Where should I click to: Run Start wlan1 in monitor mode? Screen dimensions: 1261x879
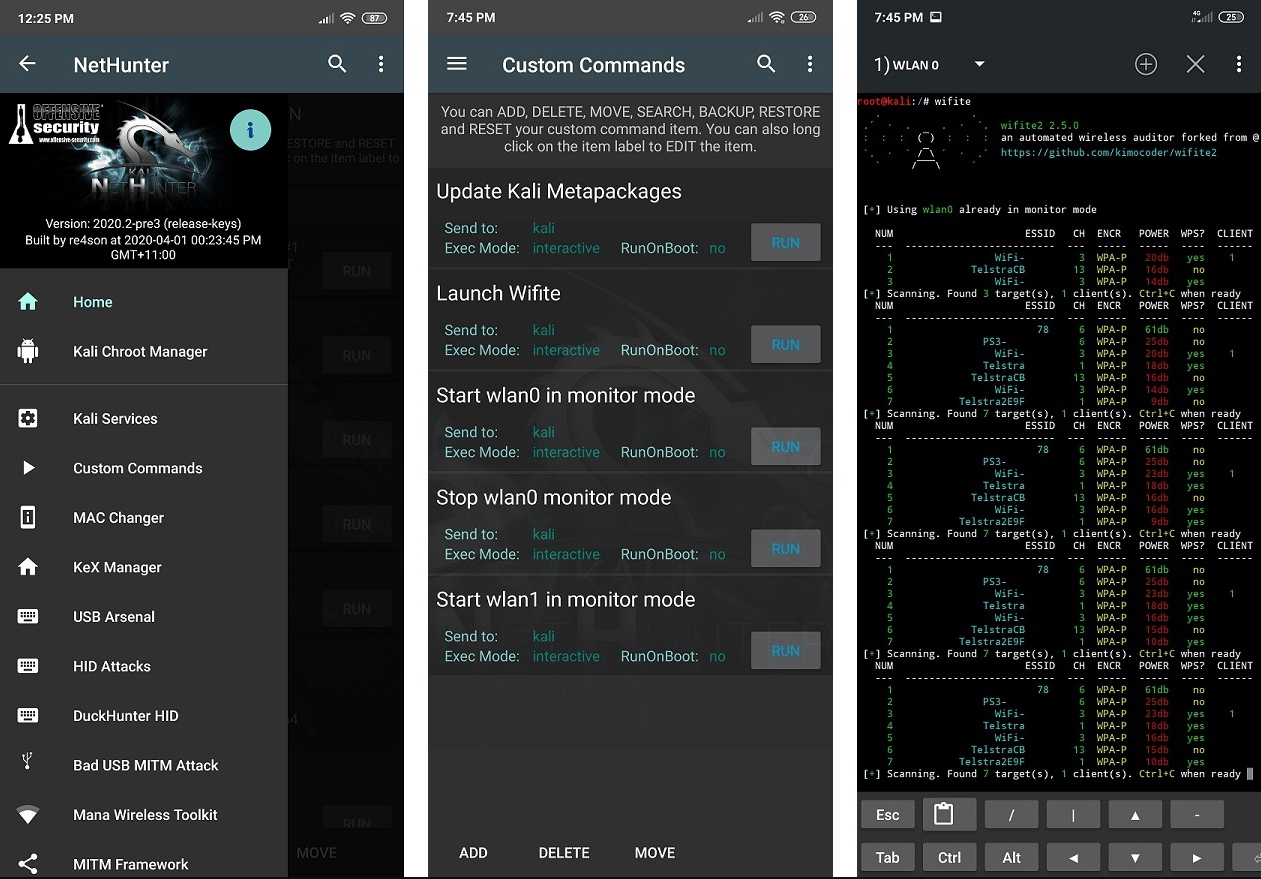click(x=786, y=651)
